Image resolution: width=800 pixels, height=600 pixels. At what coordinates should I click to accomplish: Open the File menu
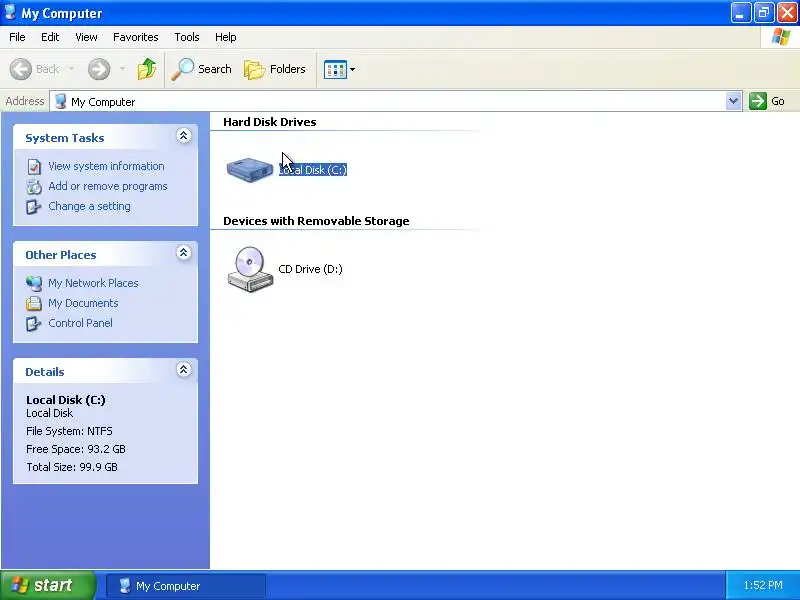(x=17, y=37)
